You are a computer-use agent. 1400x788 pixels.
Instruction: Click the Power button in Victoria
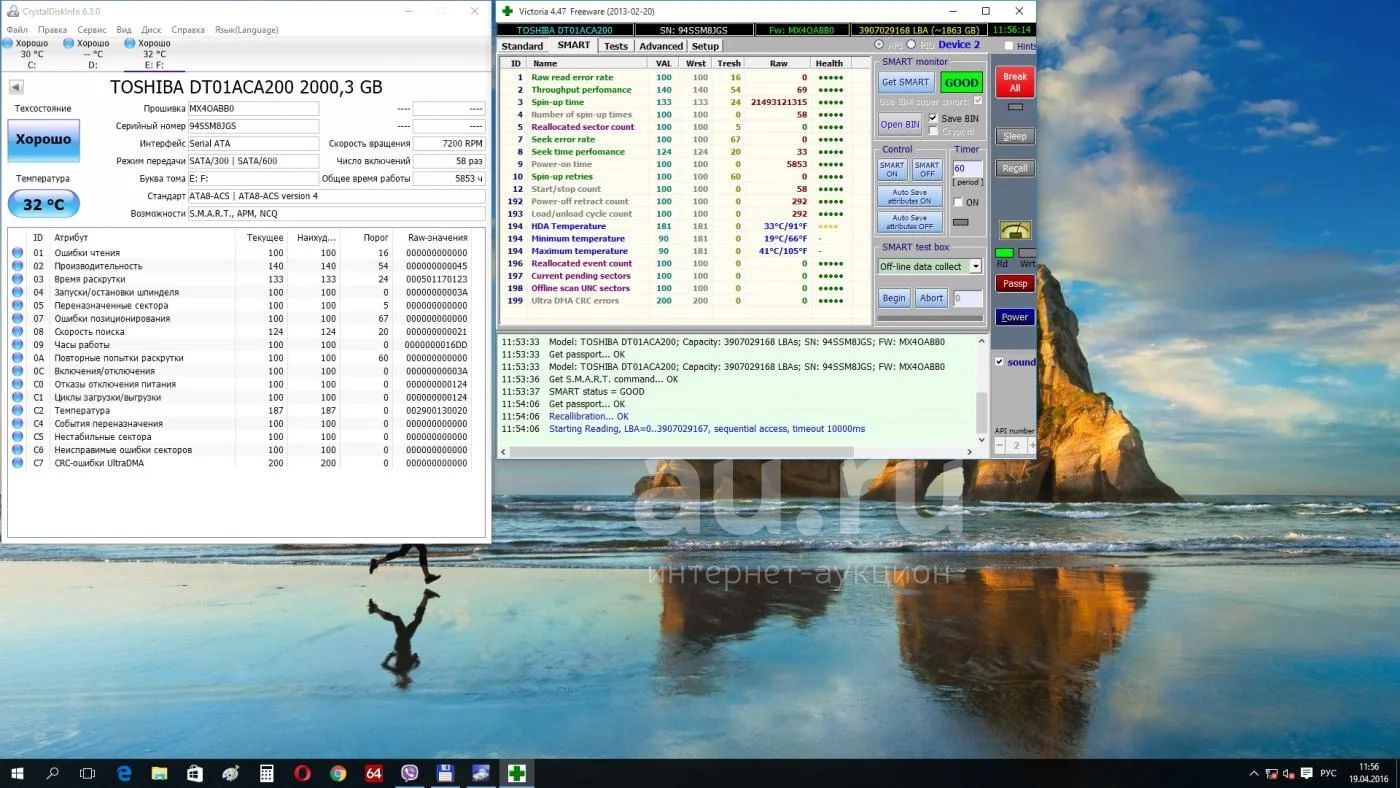point(1015,317)
